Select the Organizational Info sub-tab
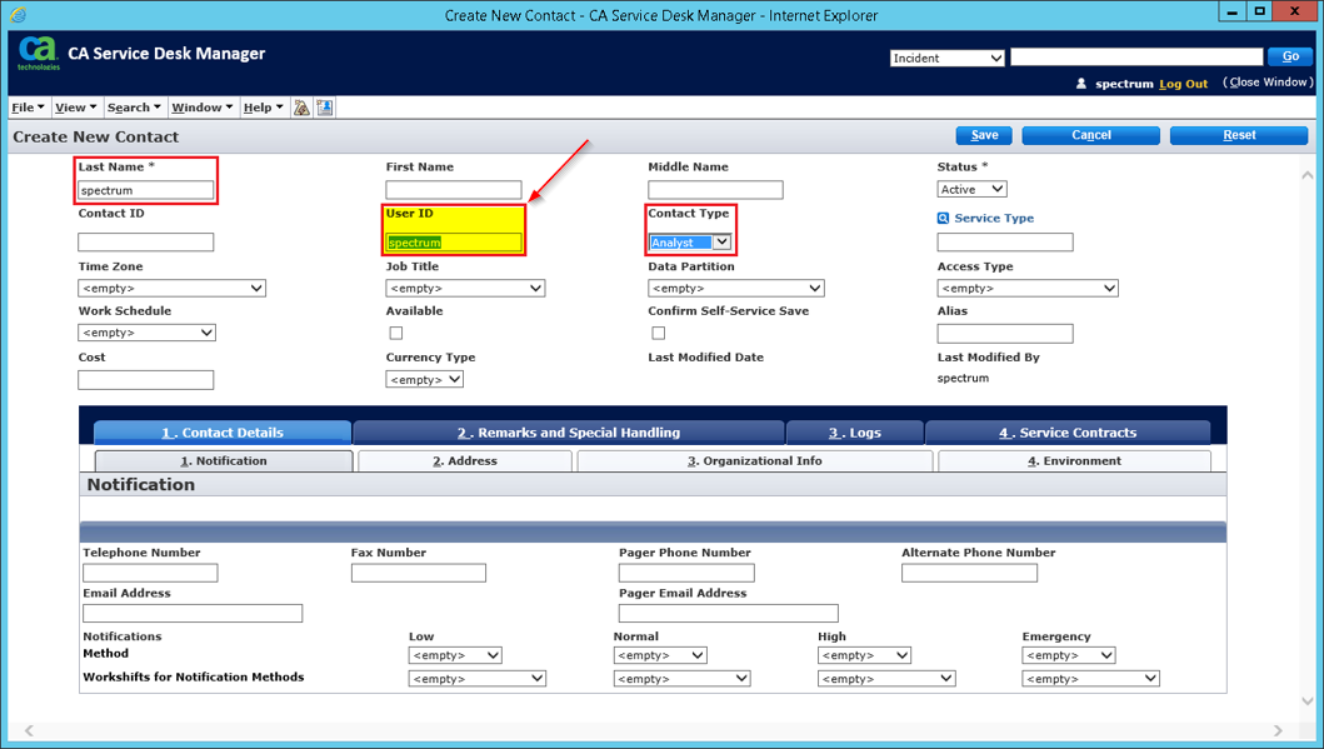 pos(754,461)
